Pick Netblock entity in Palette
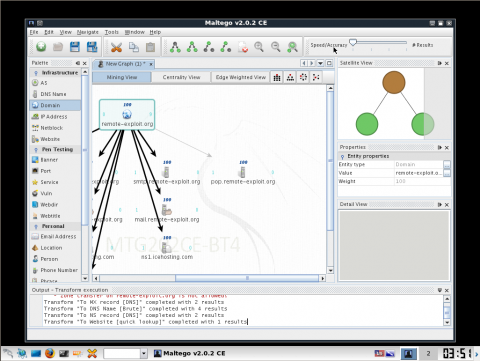The height and width of the screenshot is (361, 480). tap(55, 128)
